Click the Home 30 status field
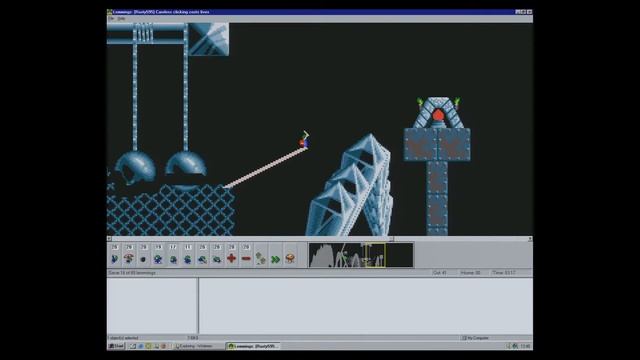The height and width of the screenshot is (360, 640). point(470,272)
